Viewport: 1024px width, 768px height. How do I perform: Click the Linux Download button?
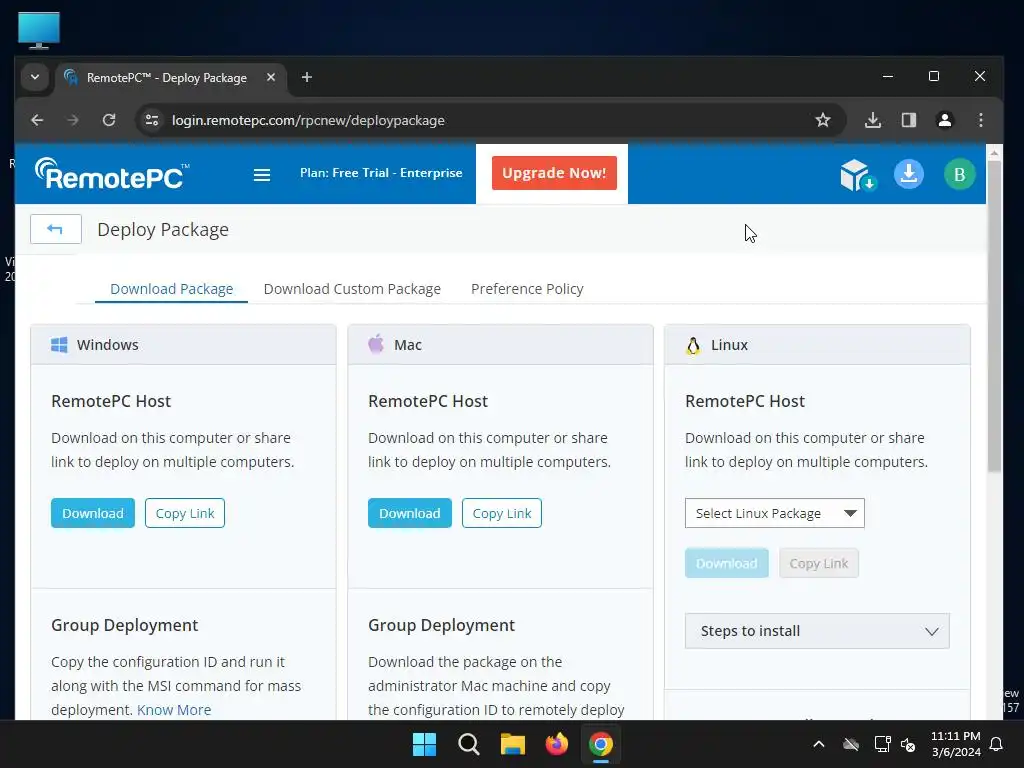tap(726, 563)
